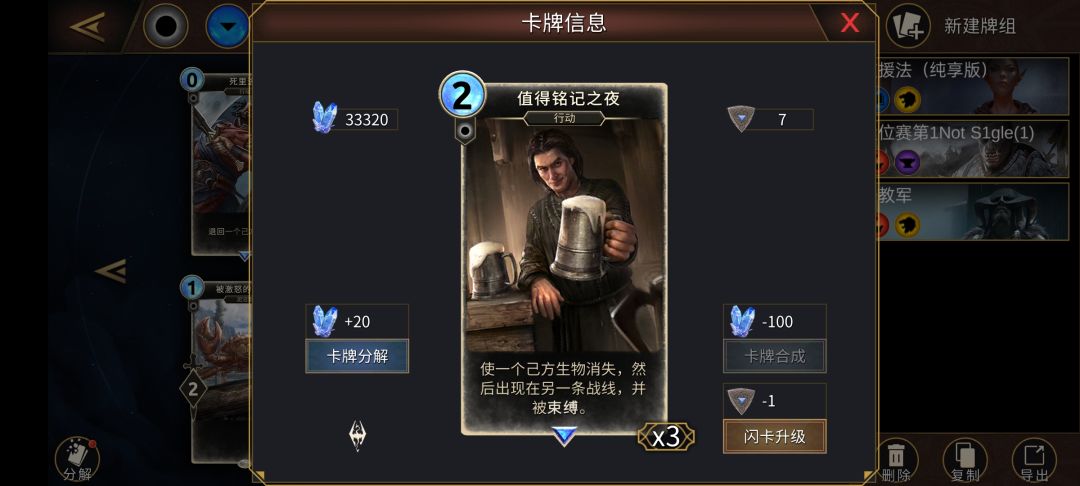Click the 分解 icon at bottom left
This screenshot has width=1080, height=486.
[x=77, y=459]
